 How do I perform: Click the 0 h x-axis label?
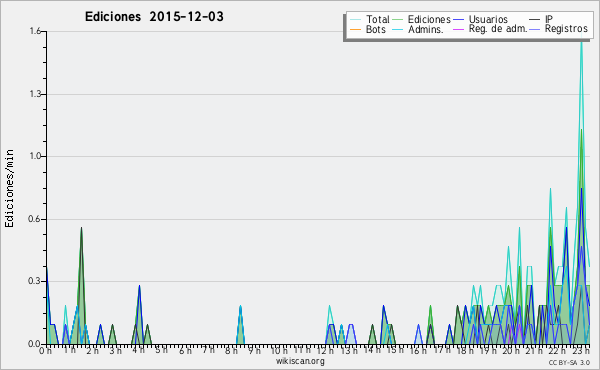45,350
